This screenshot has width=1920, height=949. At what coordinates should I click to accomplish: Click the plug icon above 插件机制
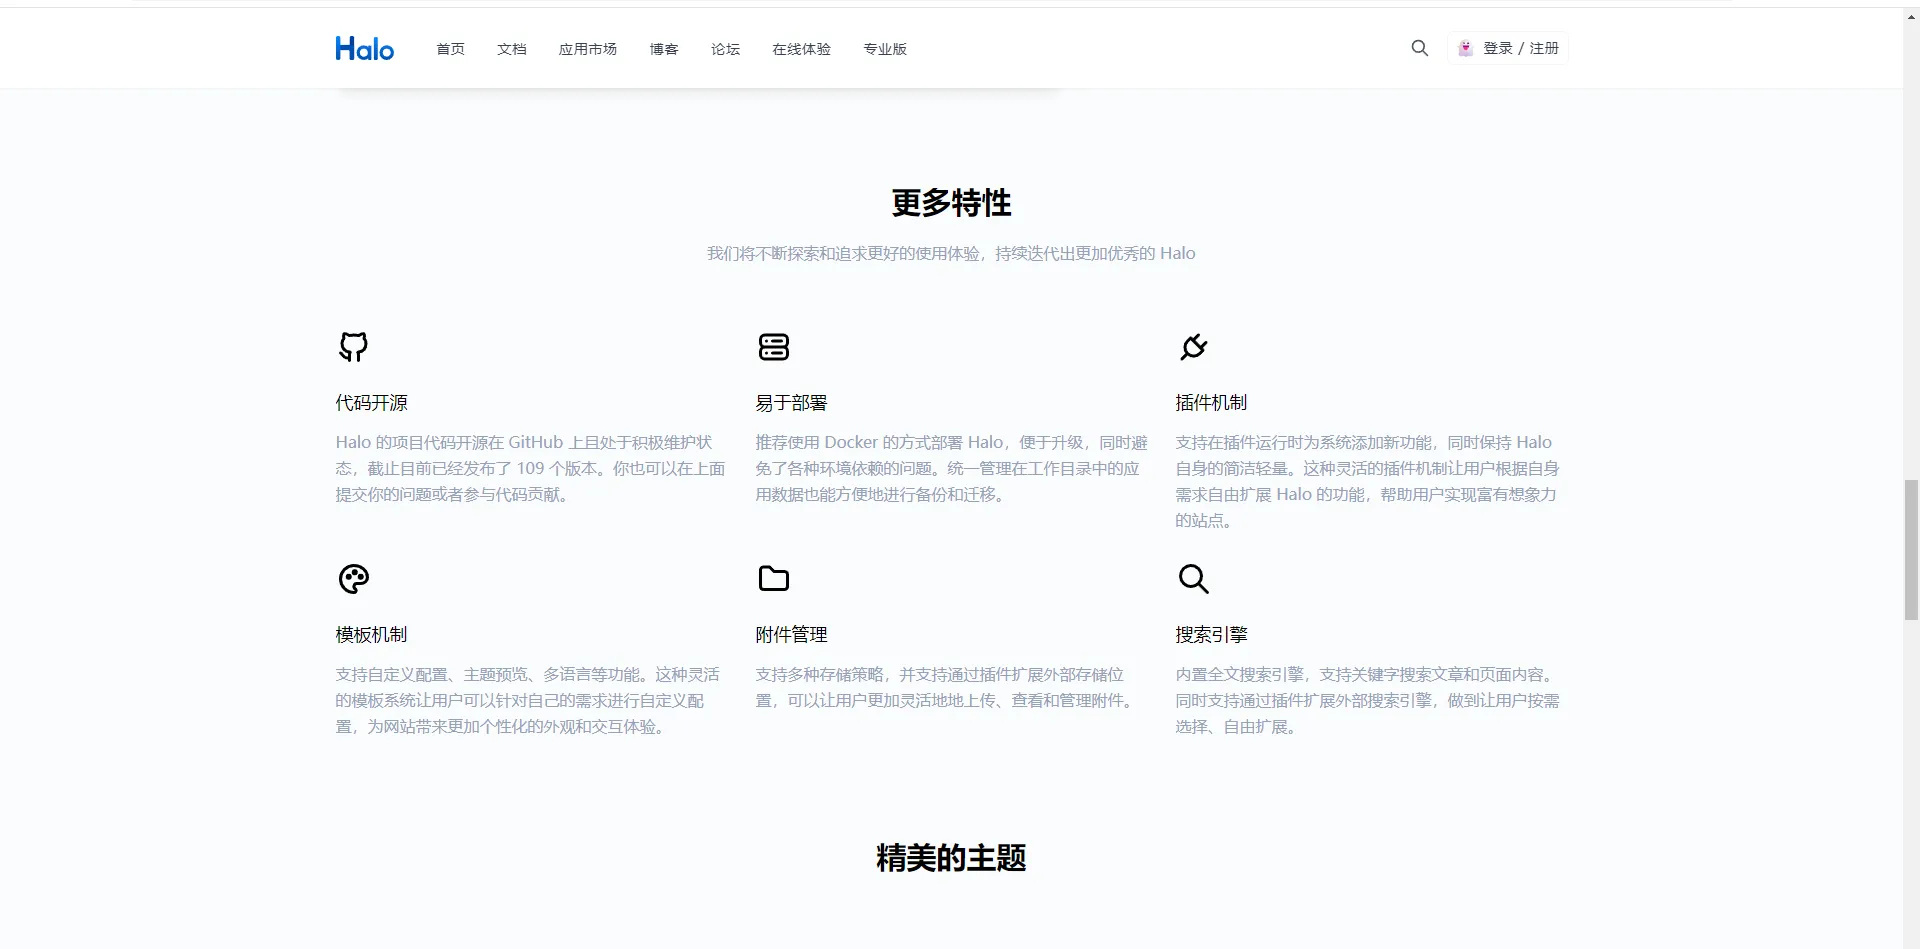[1193, 347]
